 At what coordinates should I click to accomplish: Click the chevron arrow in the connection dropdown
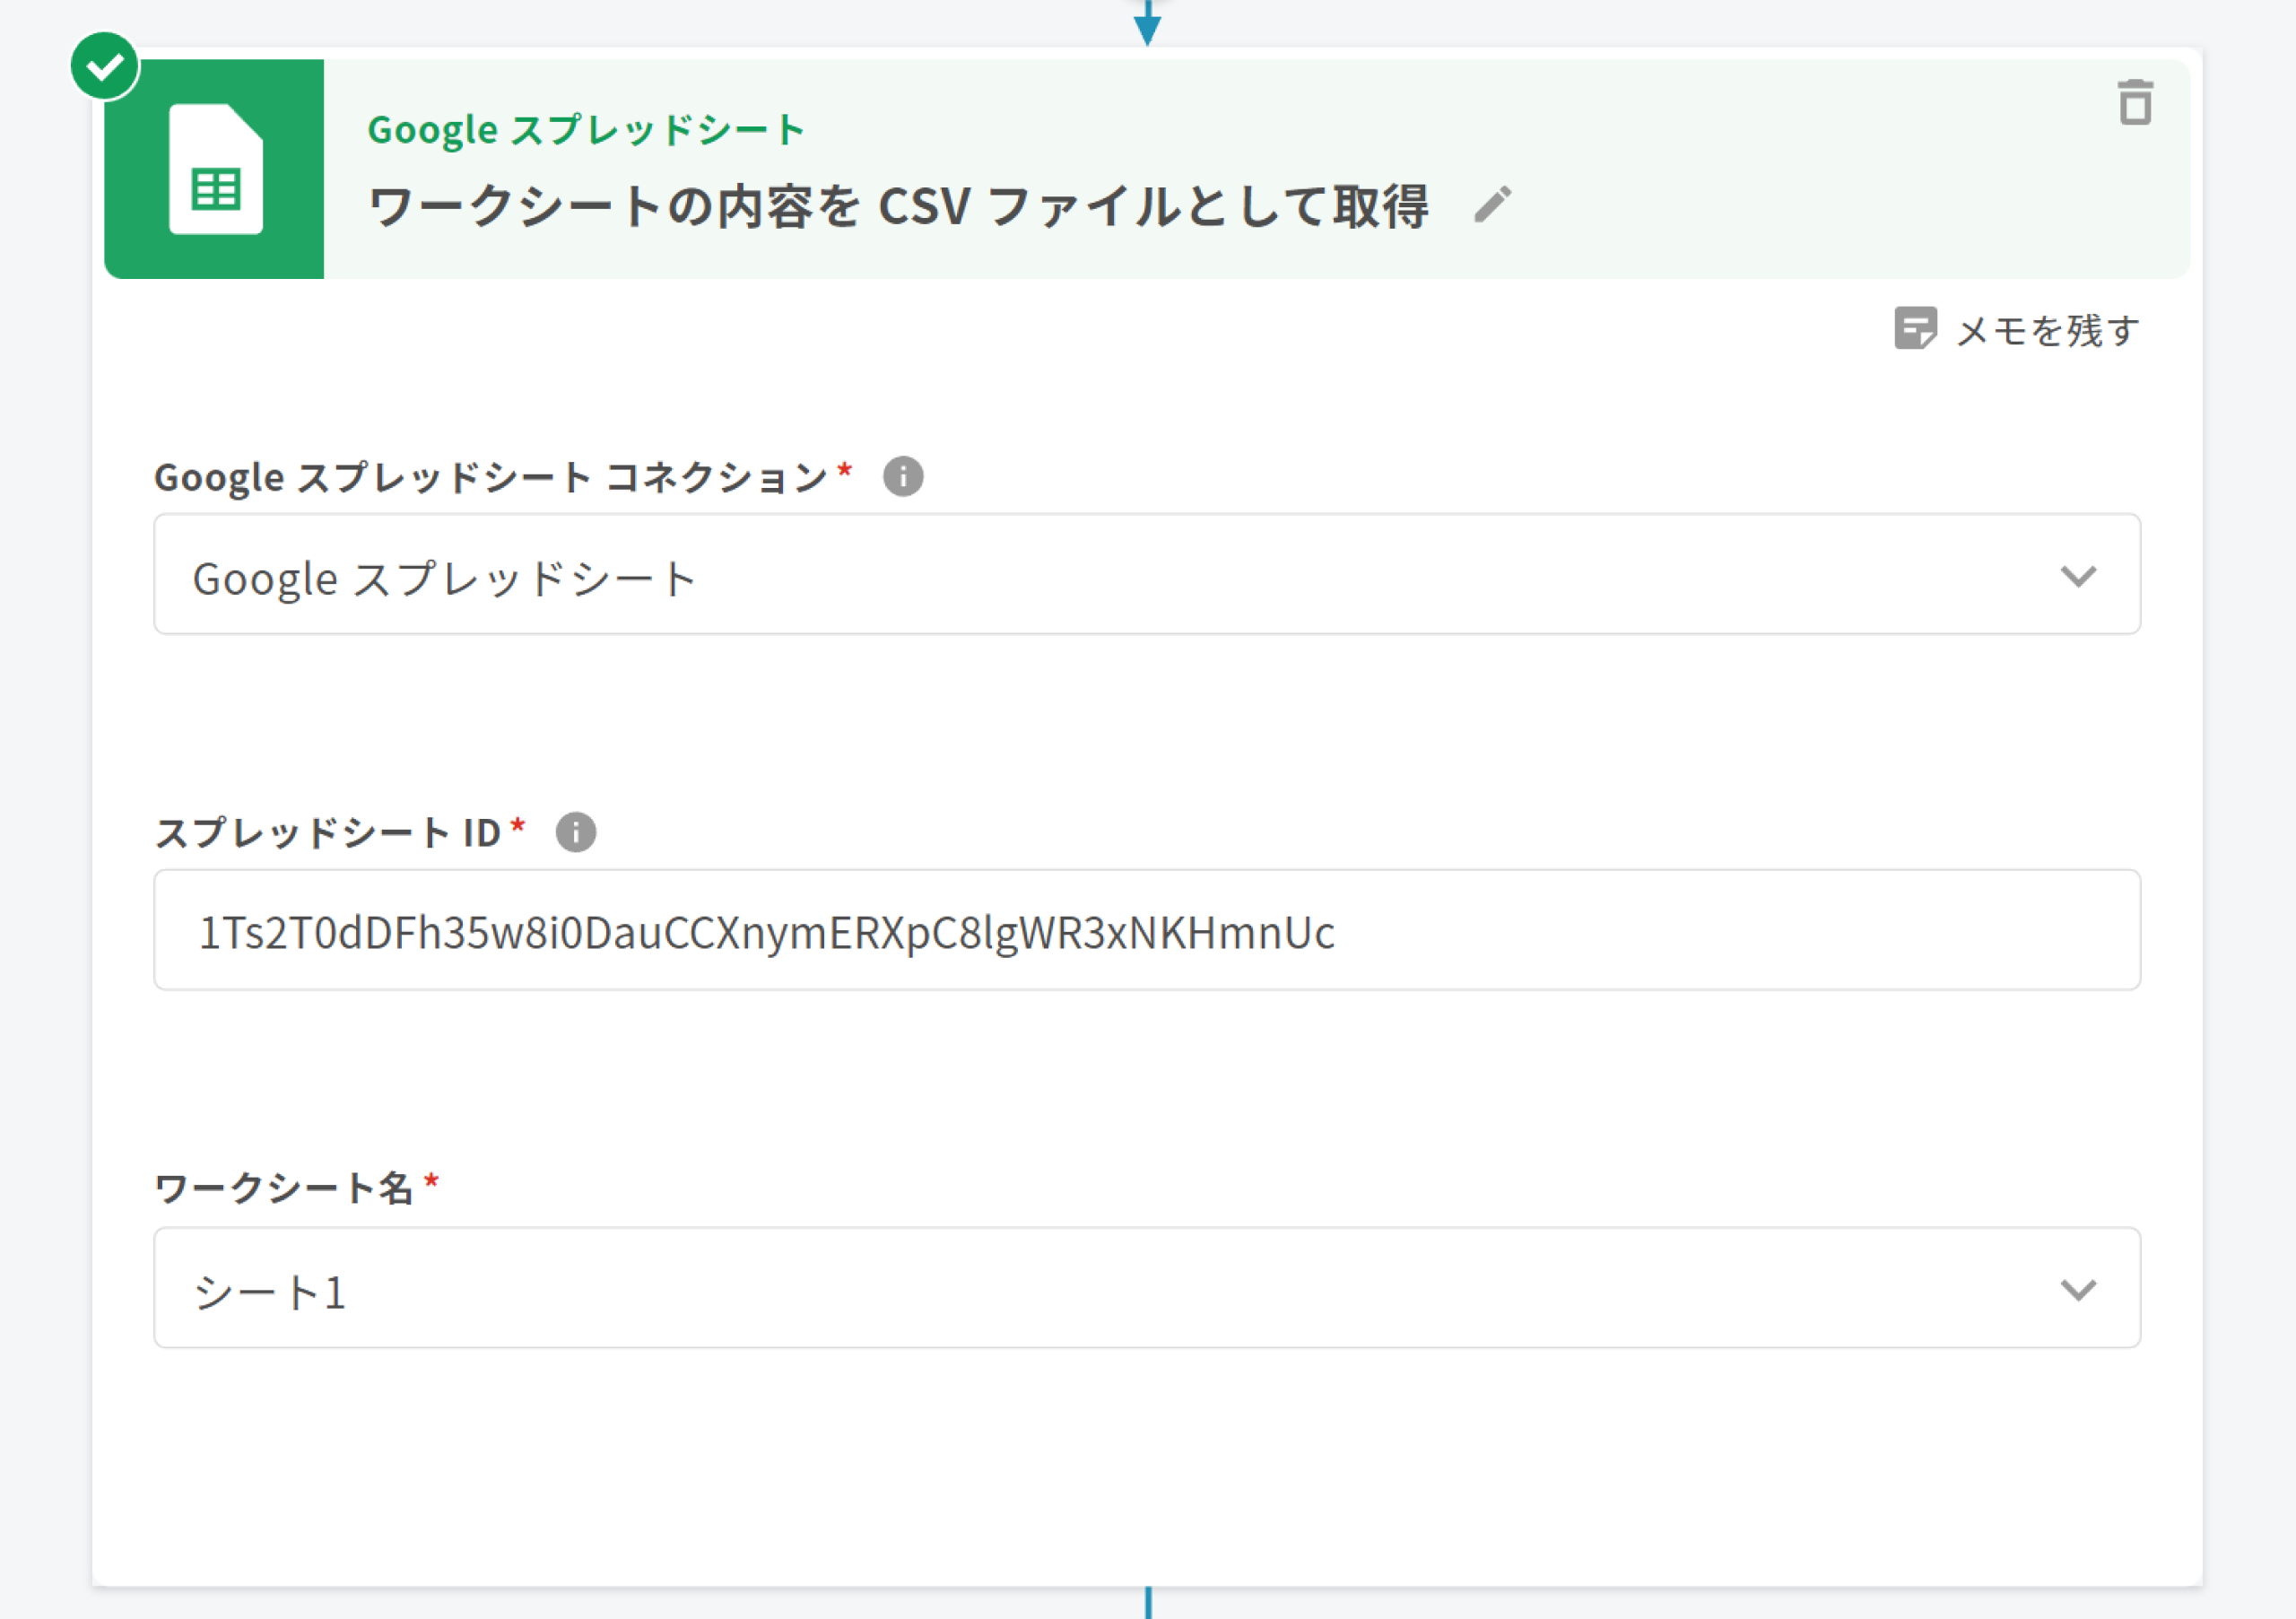click(2077, 576)
